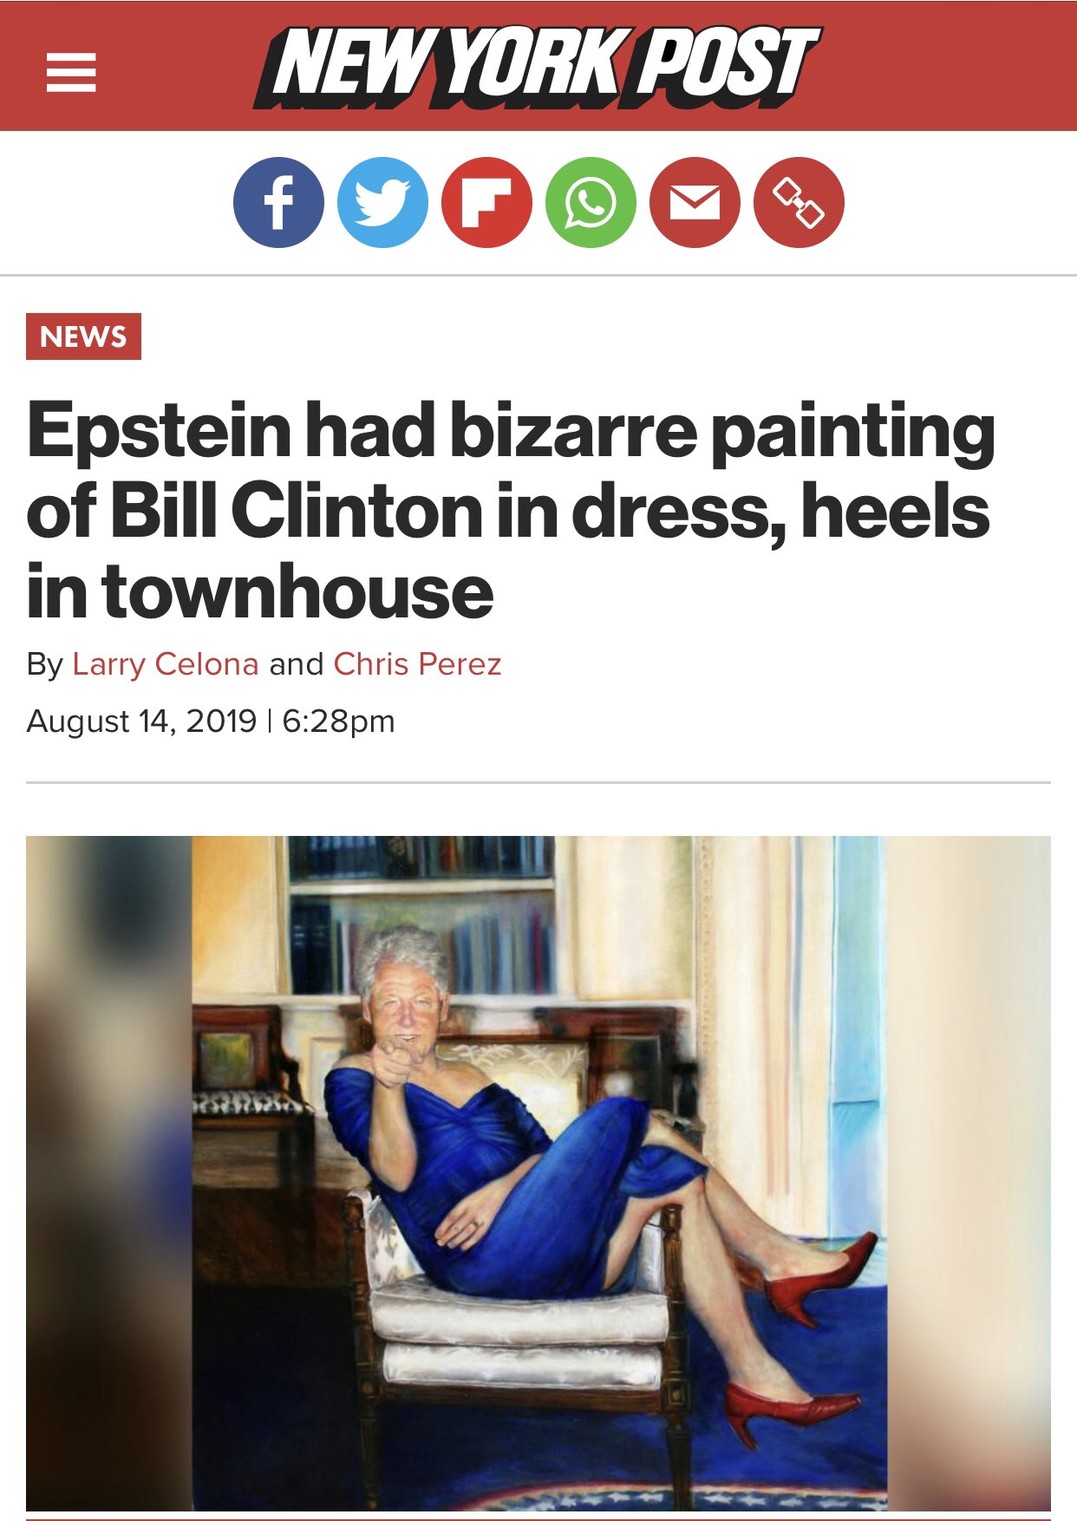Click the Epstein painting headline

(x=510, y=510)
